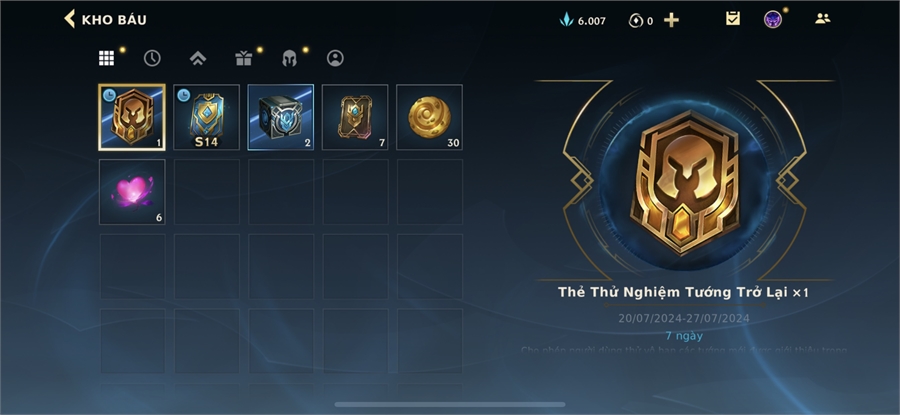The height and width of the screenshot is (415, 900).
Task: Select the all-items grid filter tab
Action: [x=106, y=58]
